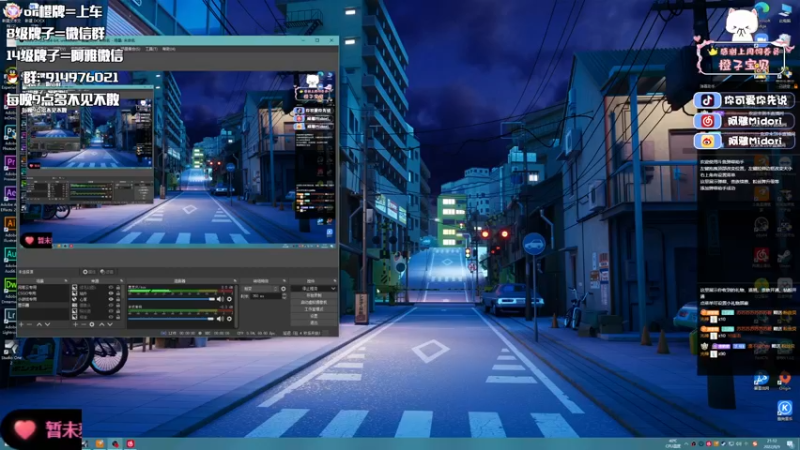
Task: Click the Start Recording button
Action: (x=314, y=295)
